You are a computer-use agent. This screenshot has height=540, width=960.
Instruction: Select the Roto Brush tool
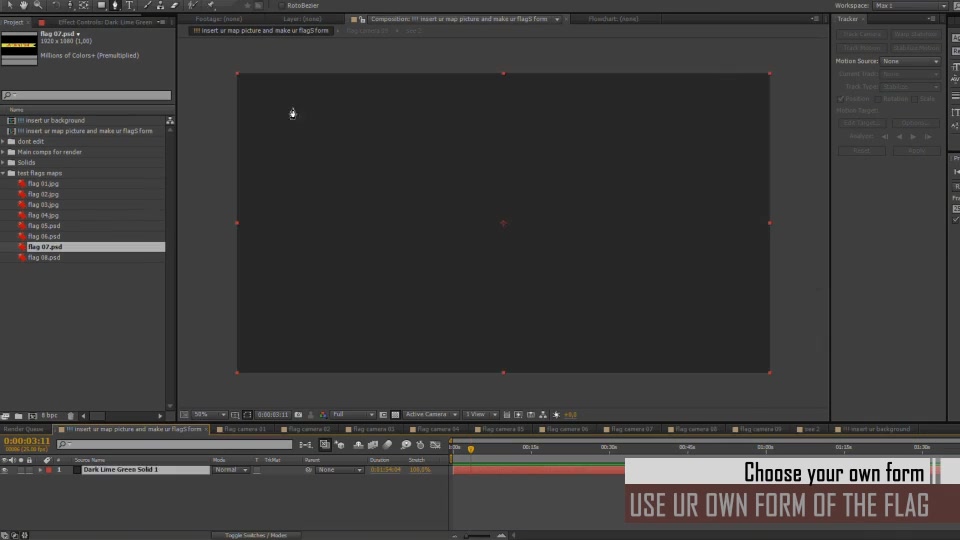tap(192, 5)
